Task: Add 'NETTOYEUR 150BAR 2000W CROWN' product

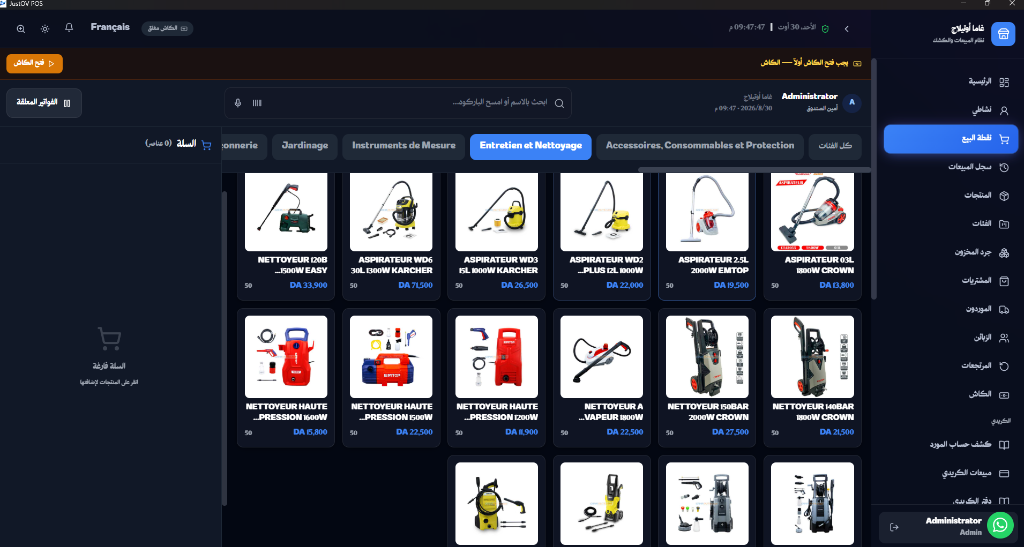Action: [x=707, y=378]
